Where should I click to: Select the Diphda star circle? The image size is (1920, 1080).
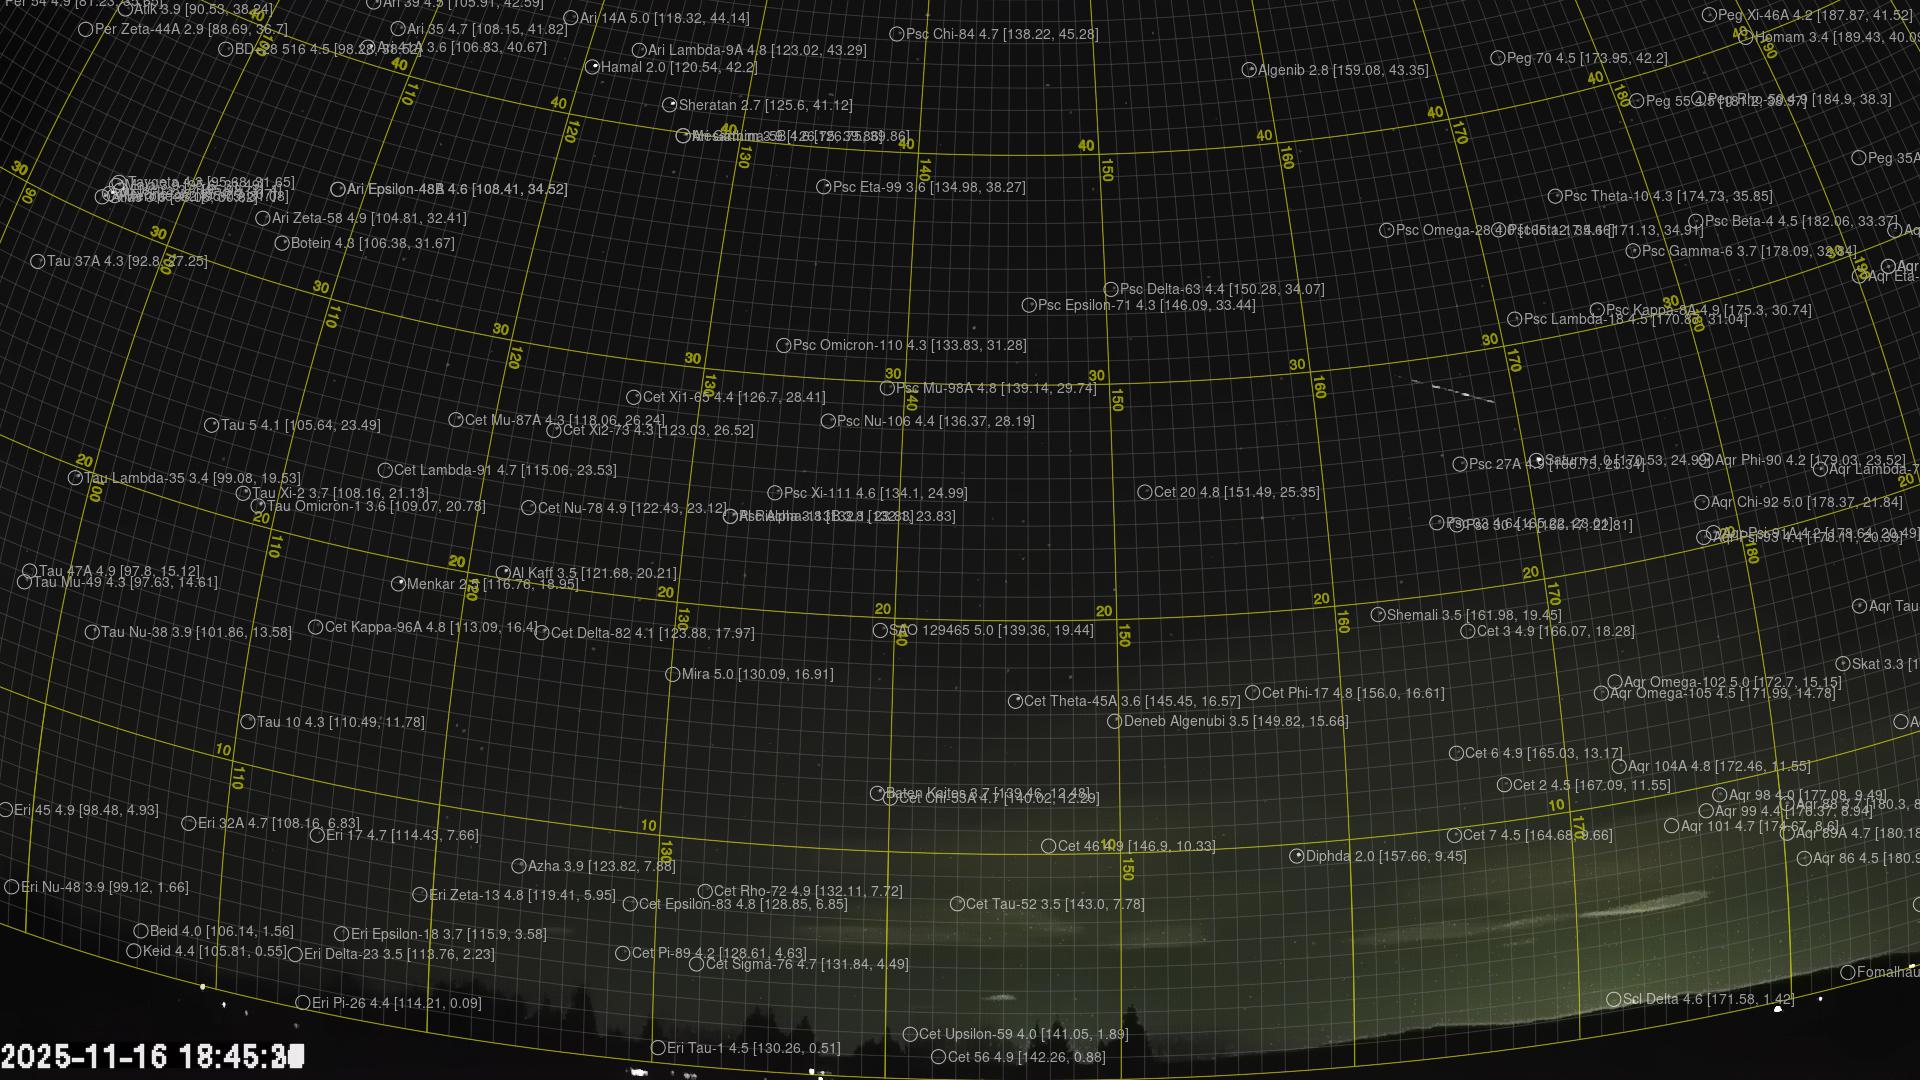tap(1297, 856)
